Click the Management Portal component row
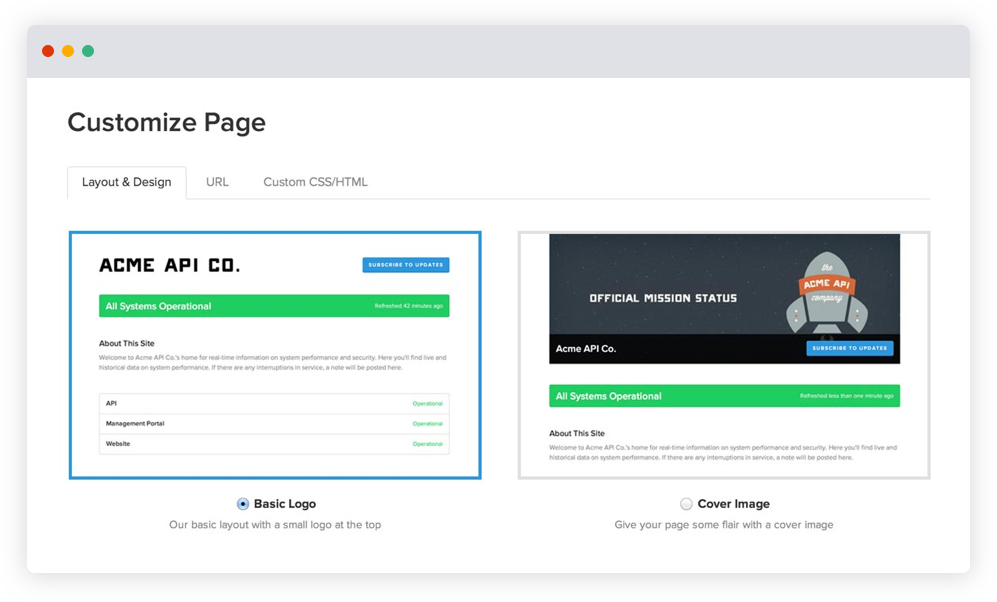 275,424
